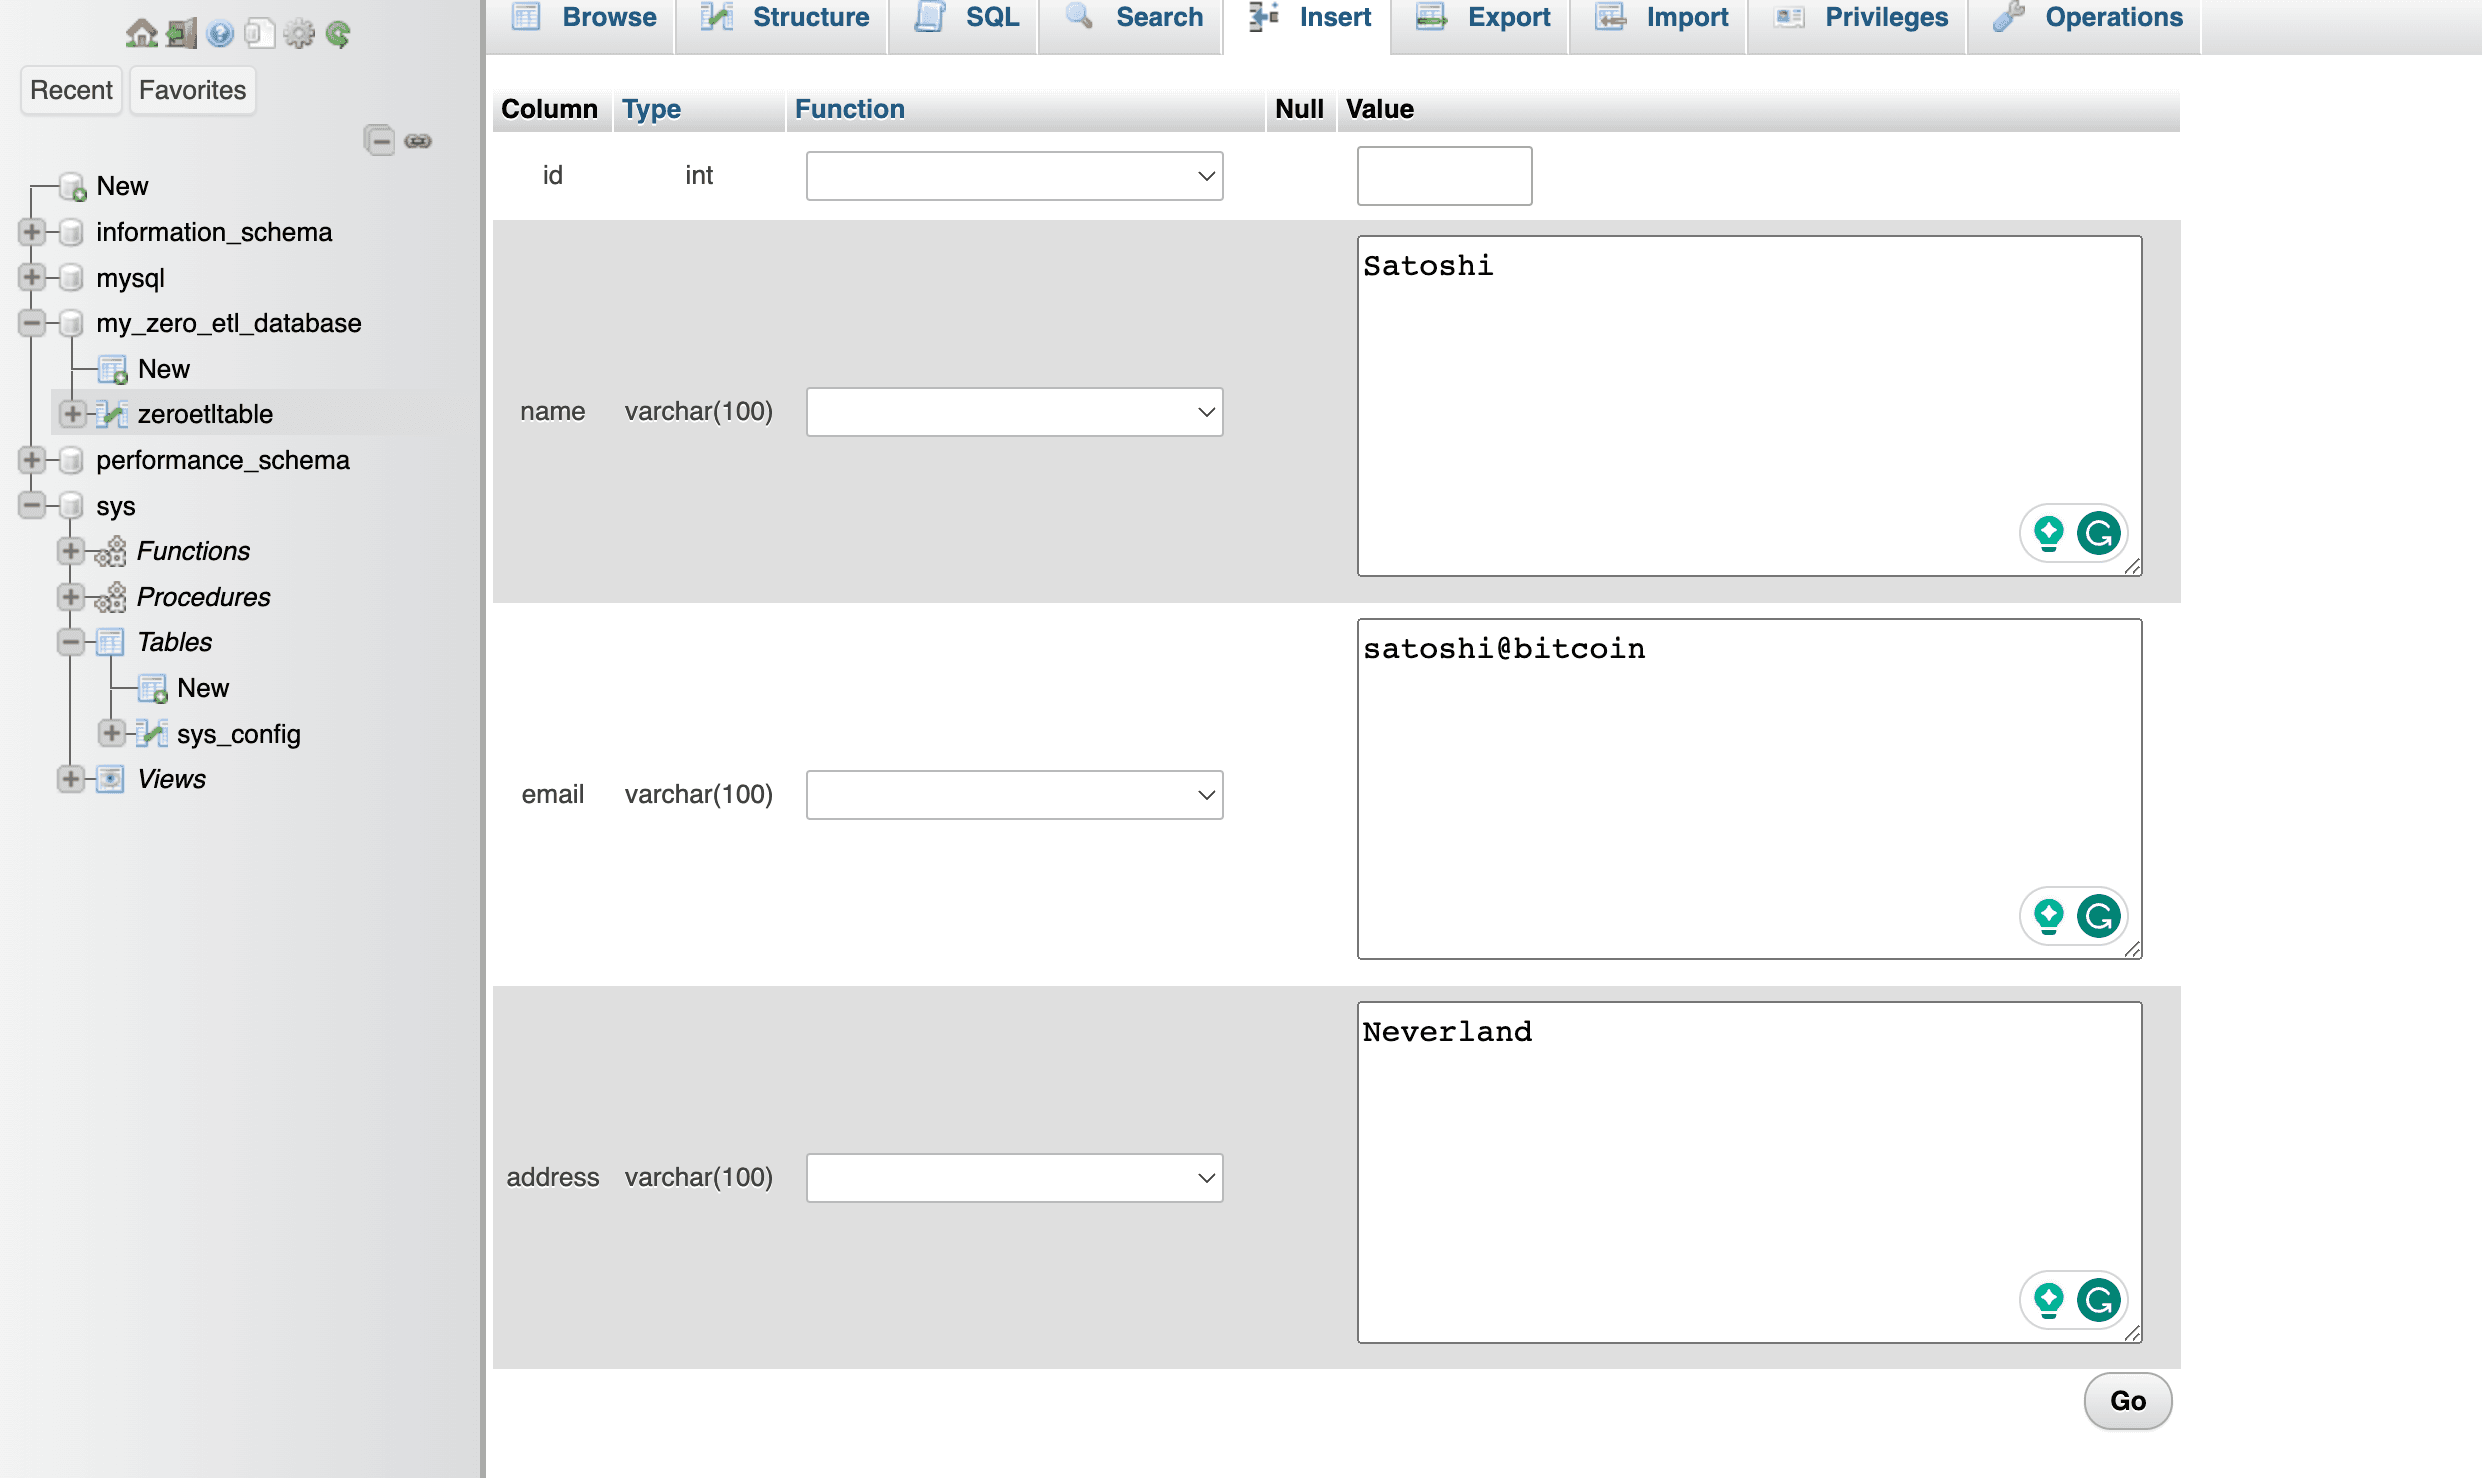Click Grammarly icon in email field
Viewport: 2482px width, 1478px height.
tap(2098, 916)
